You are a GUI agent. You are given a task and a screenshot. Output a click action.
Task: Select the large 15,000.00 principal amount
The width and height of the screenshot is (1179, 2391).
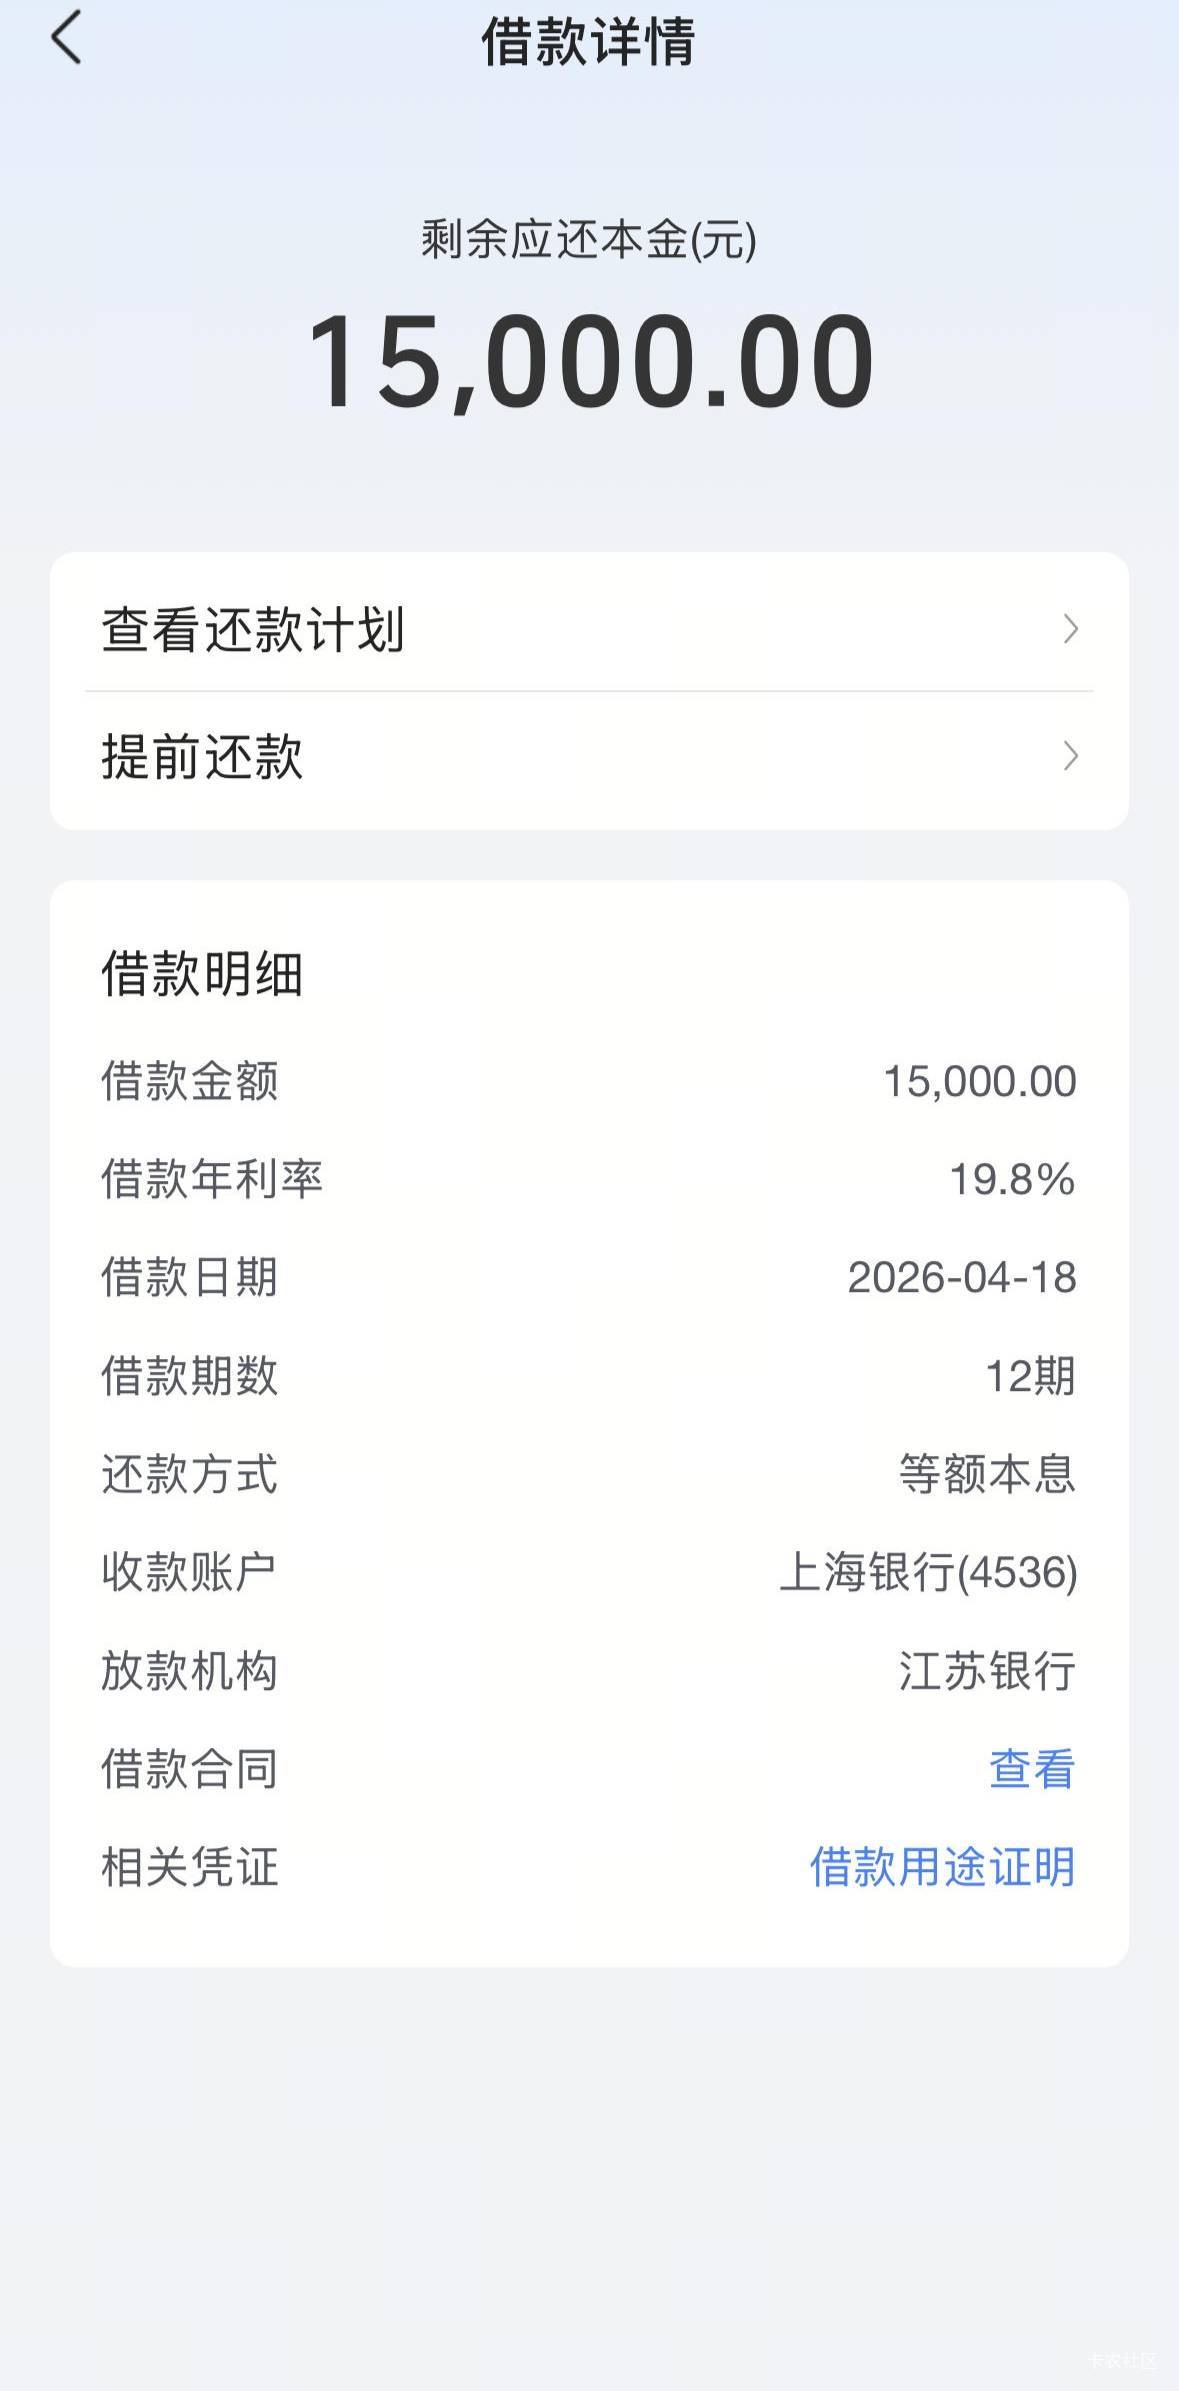[x=590, y=362]
